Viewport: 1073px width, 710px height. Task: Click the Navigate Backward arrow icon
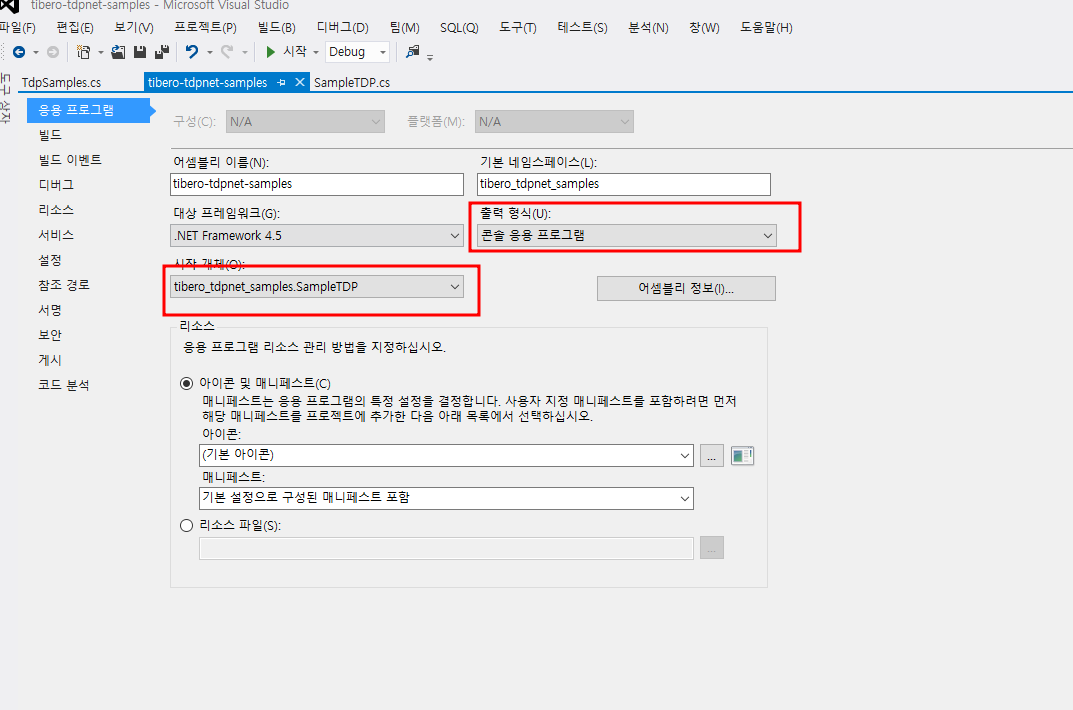click(x=19, y=52)
